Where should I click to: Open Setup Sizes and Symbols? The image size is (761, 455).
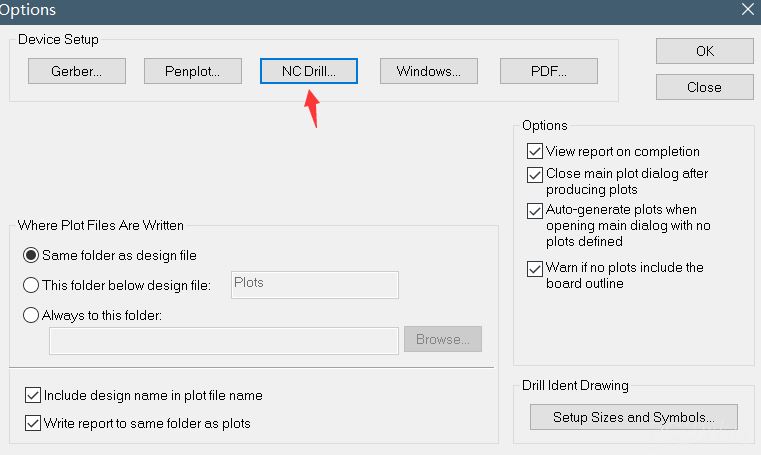pos(634,417)
